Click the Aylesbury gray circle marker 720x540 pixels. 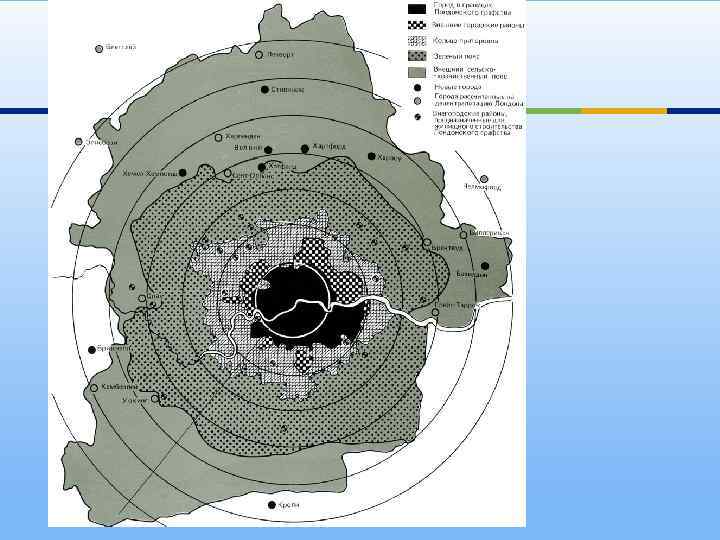(79, 142)
